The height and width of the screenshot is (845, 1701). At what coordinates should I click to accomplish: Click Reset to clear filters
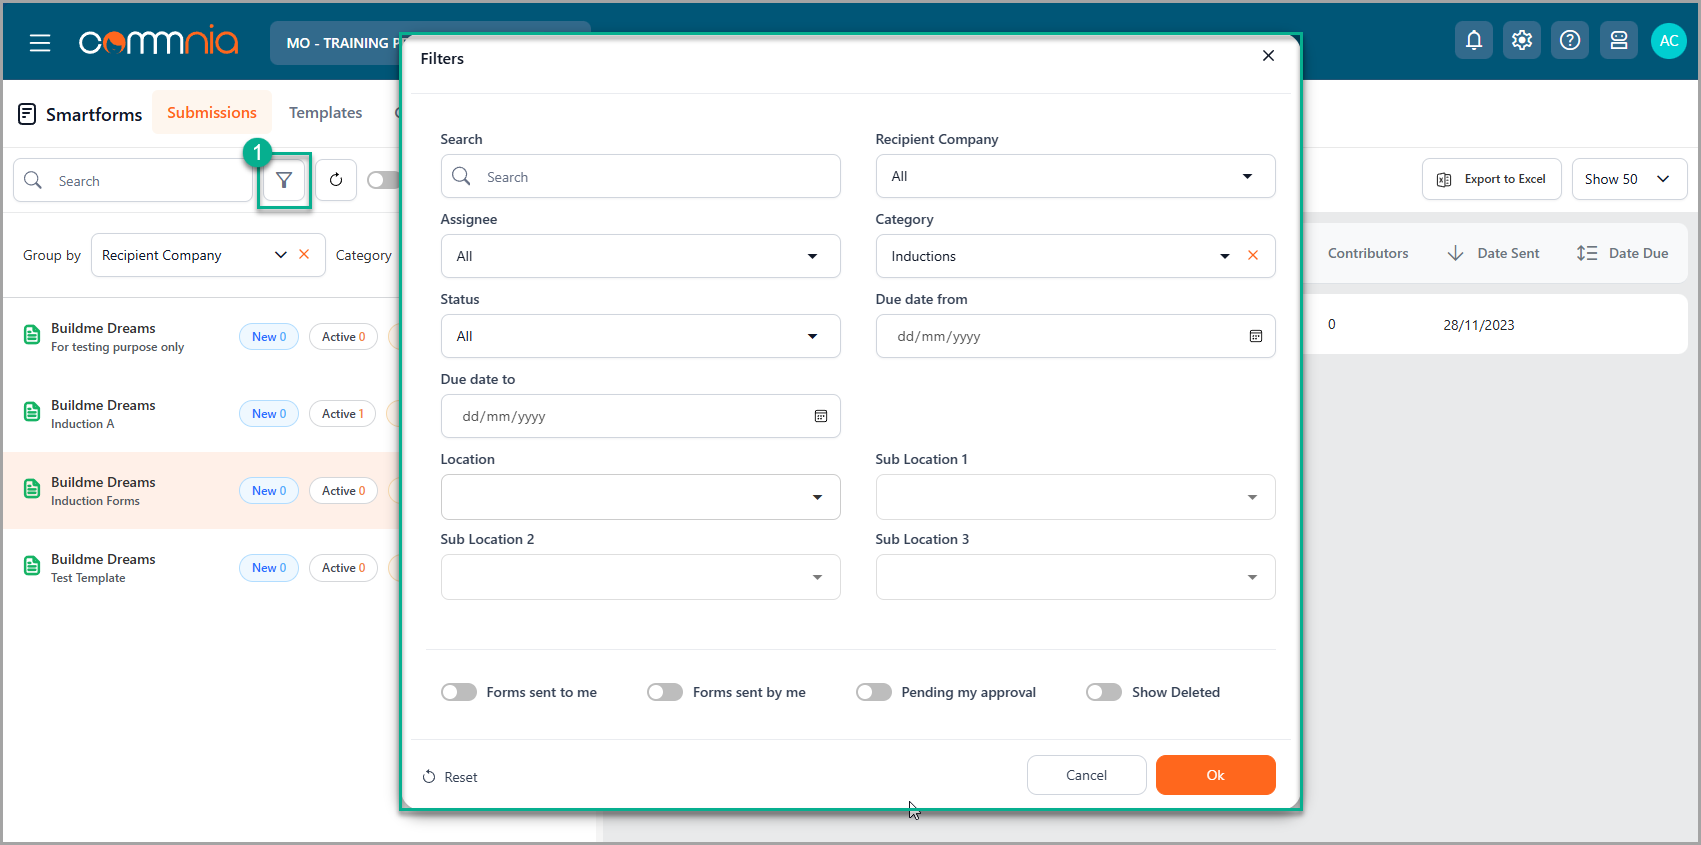(450, 777)
